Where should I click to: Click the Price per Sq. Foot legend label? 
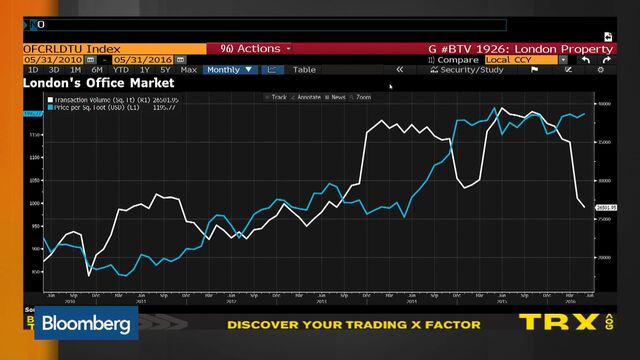tap(97, 107)
